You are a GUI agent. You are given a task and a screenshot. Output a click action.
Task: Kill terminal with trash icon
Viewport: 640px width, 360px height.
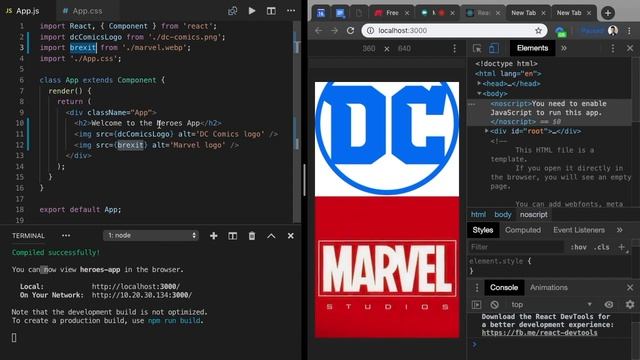pos(252,236)
